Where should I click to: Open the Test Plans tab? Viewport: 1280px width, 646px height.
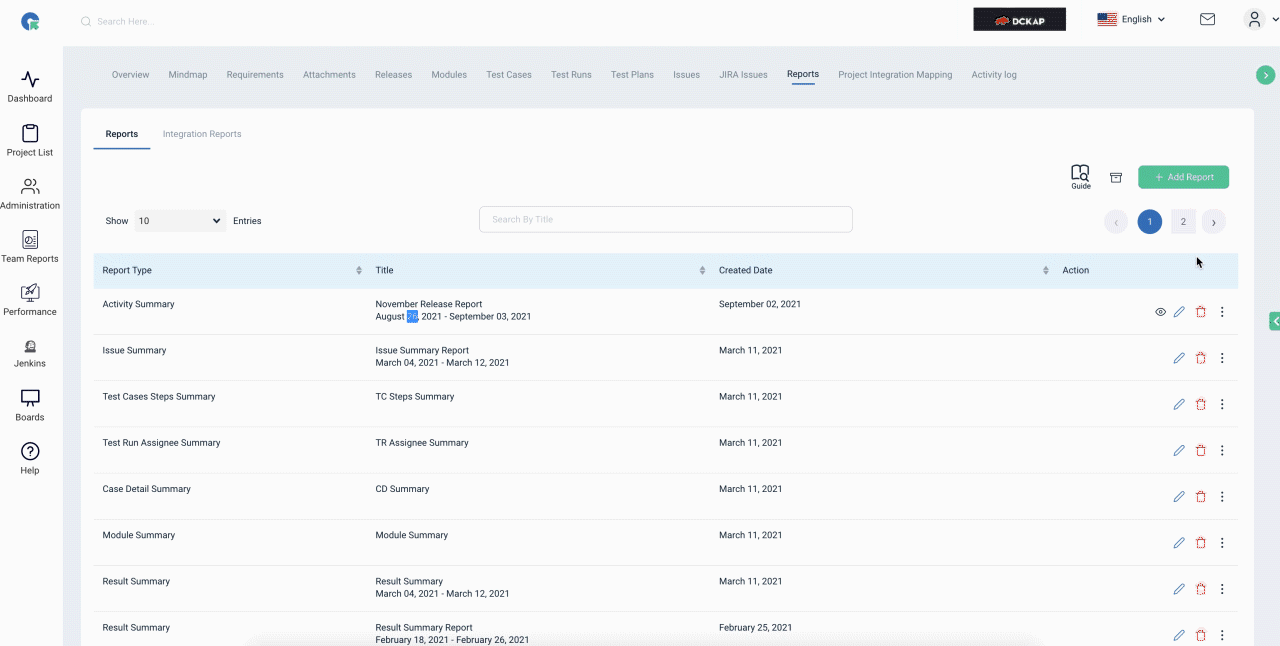pyautogui.click(x=632, y=75)
